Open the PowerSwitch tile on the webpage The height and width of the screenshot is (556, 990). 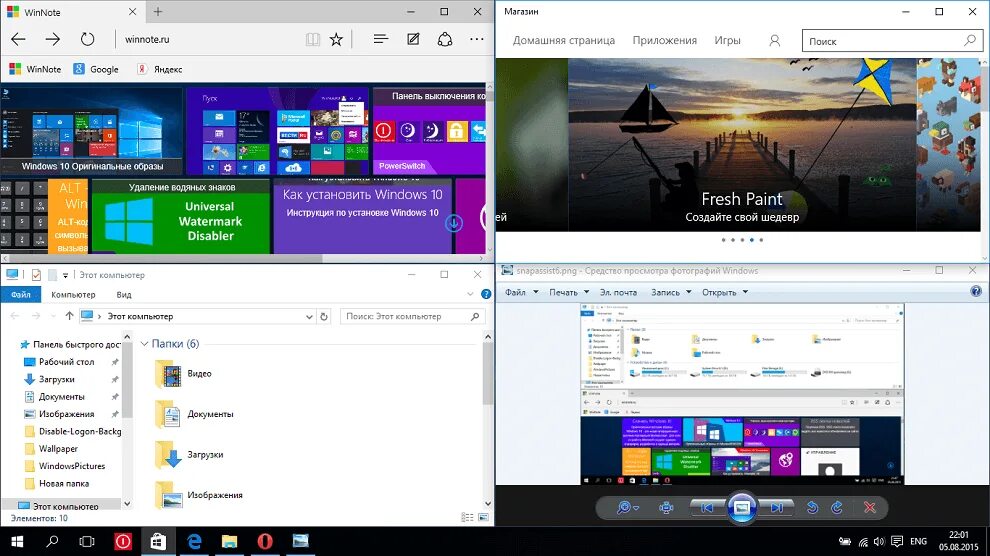coord(429,131)
